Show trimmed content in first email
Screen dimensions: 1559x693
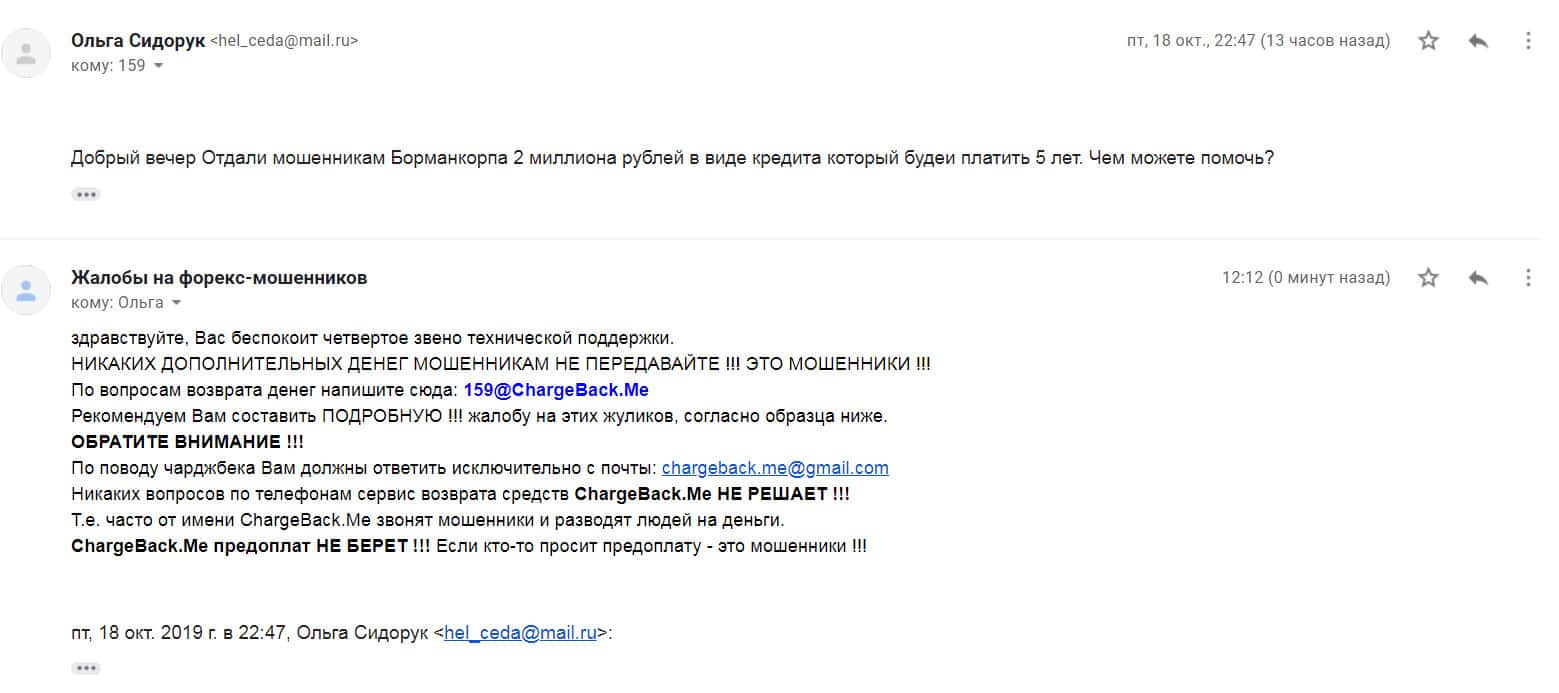tap(86, 194)
